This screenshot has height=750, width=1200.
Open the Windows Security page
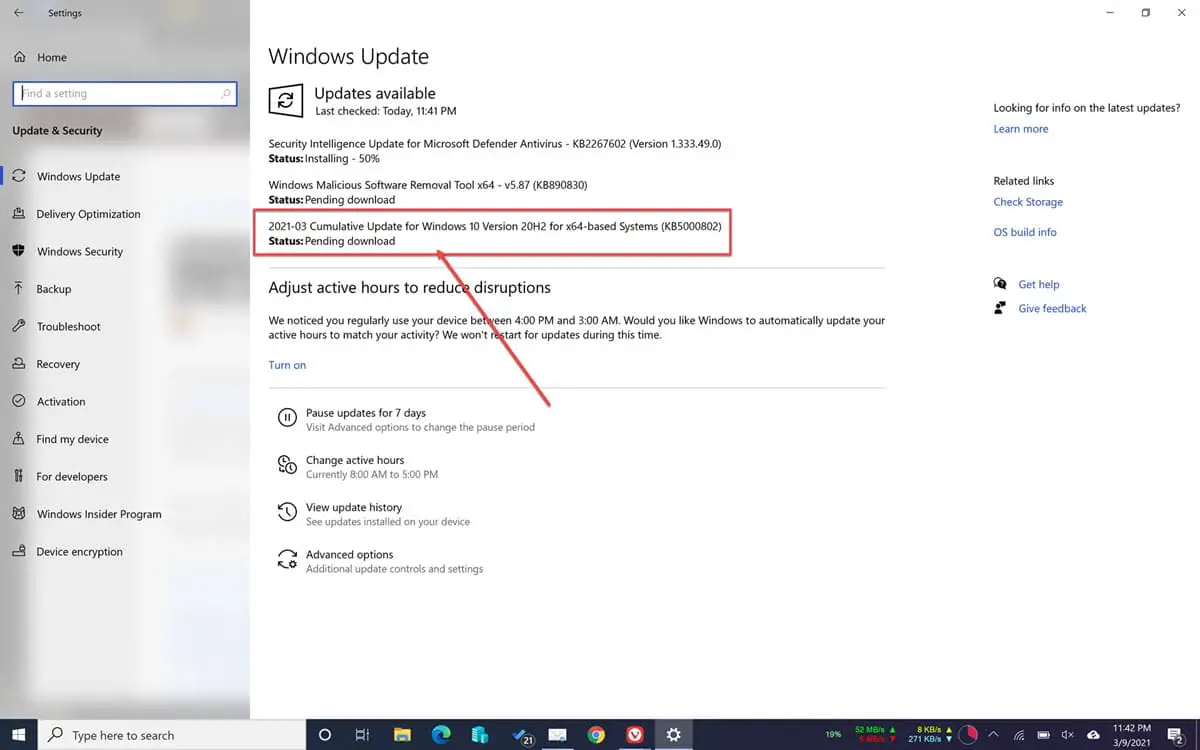coord(80,252)
